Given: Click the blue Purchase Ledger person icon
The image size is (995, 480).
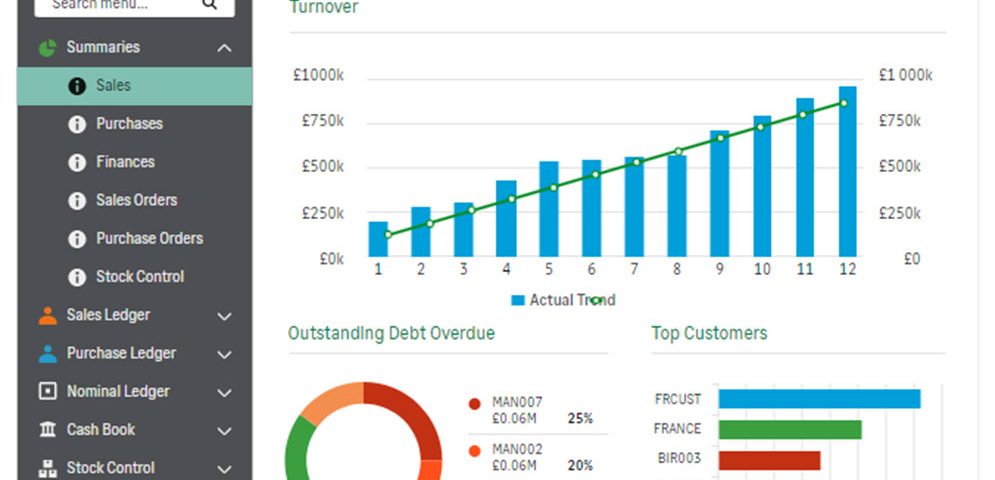Looking at the screenshot, I should point(48,354).
